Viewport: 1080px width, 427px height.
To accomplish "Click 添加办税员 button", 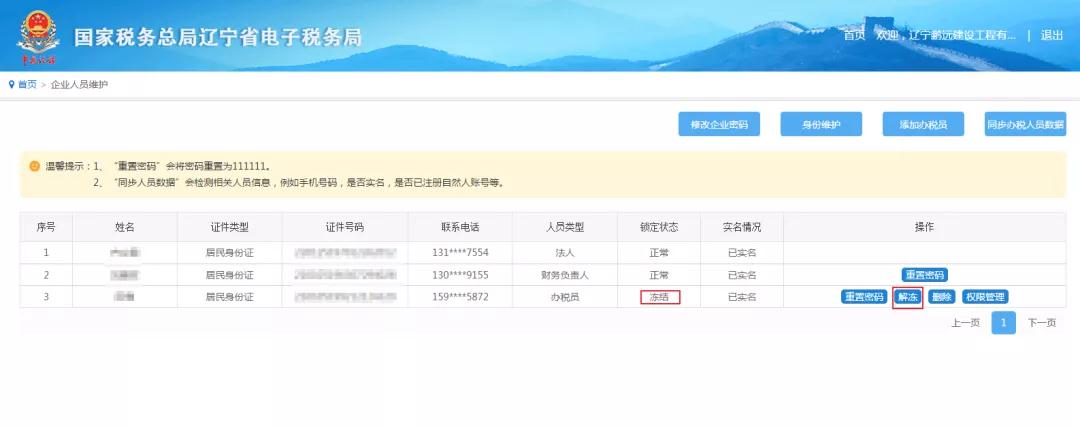I will 923,125.
